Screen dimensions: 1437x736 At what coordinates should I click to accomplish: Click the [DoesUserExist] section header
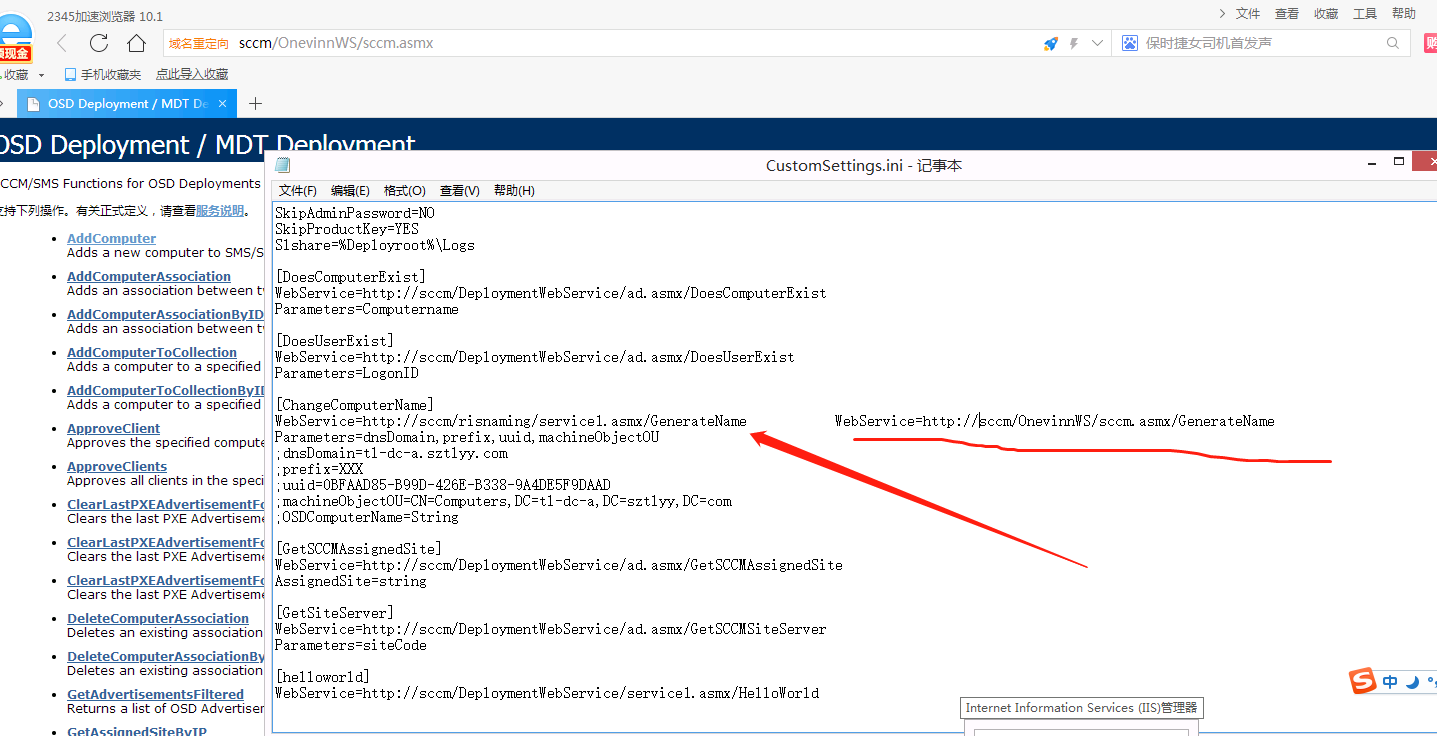pos(335,341)
